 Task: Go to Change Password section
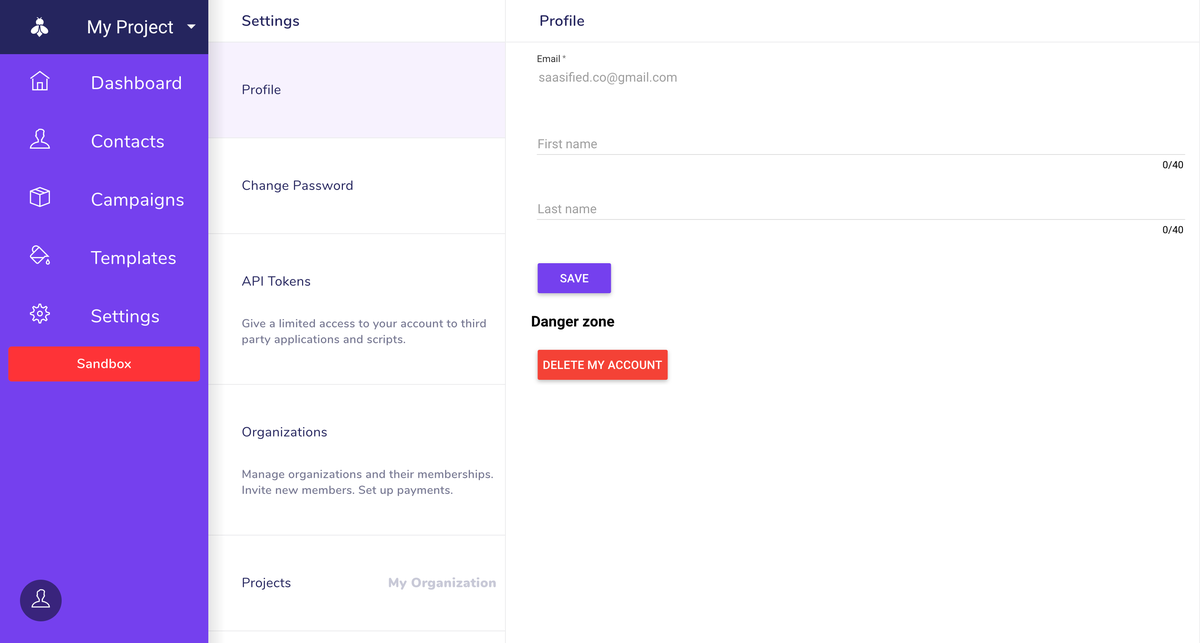297,185
